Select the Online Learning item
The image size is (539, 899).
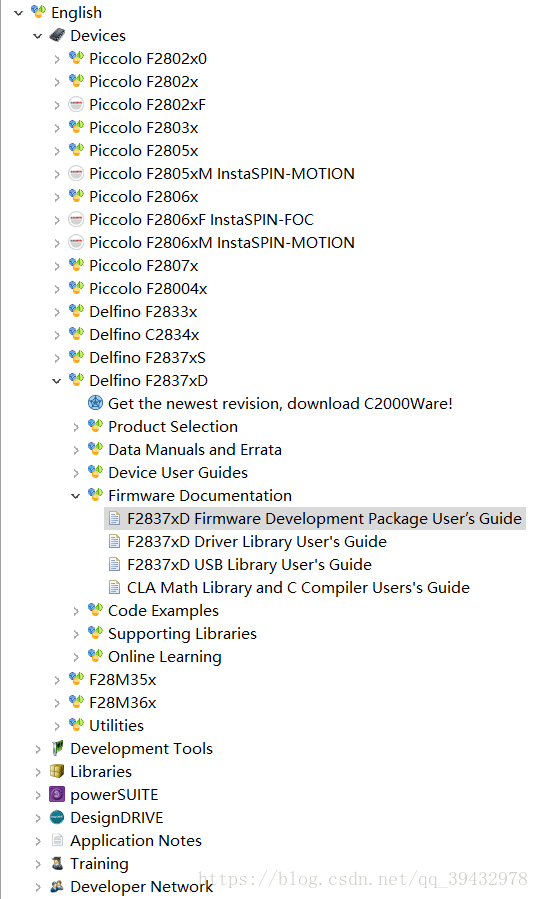[x=165, y=657]
